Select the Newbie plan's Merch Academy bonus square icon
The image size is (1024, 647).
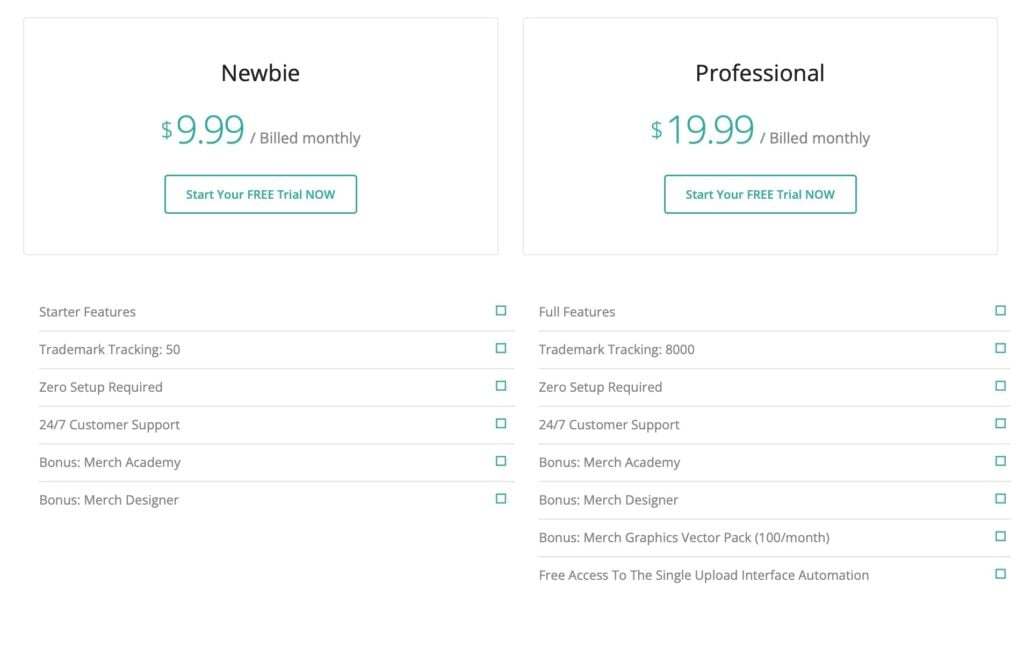click(501, 462)
